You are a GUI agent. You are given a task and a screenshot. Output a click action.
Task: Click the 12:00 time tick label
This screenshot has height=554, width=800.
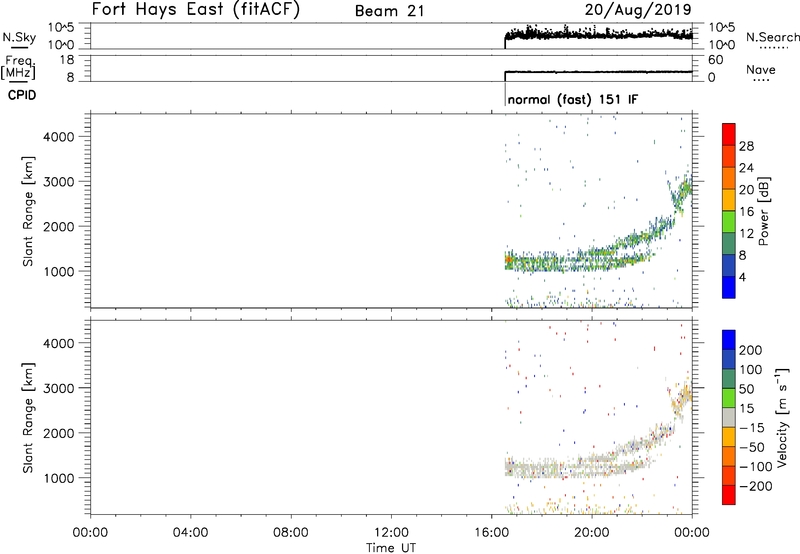click(x=391, y=533)
